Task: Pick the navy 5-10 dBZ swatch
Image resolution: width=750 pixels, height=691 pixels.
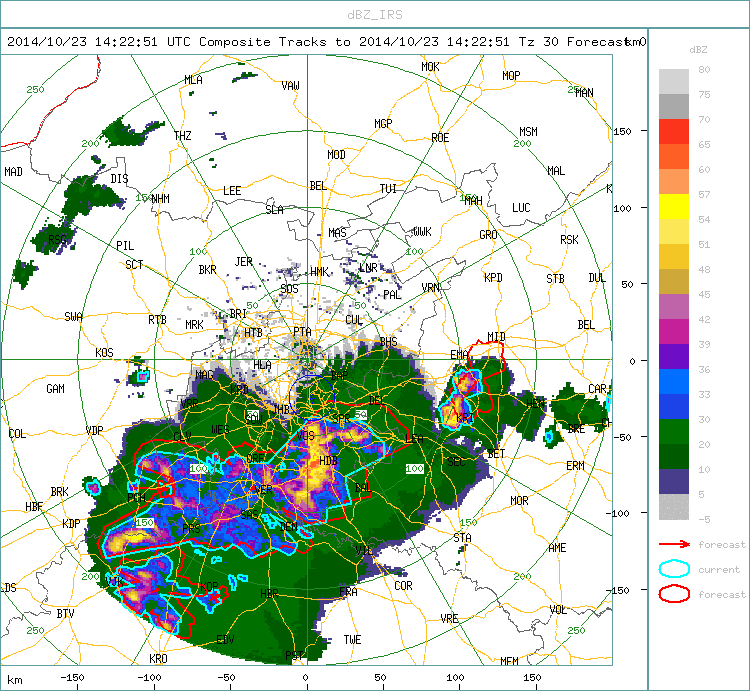Action: [674, 482]
